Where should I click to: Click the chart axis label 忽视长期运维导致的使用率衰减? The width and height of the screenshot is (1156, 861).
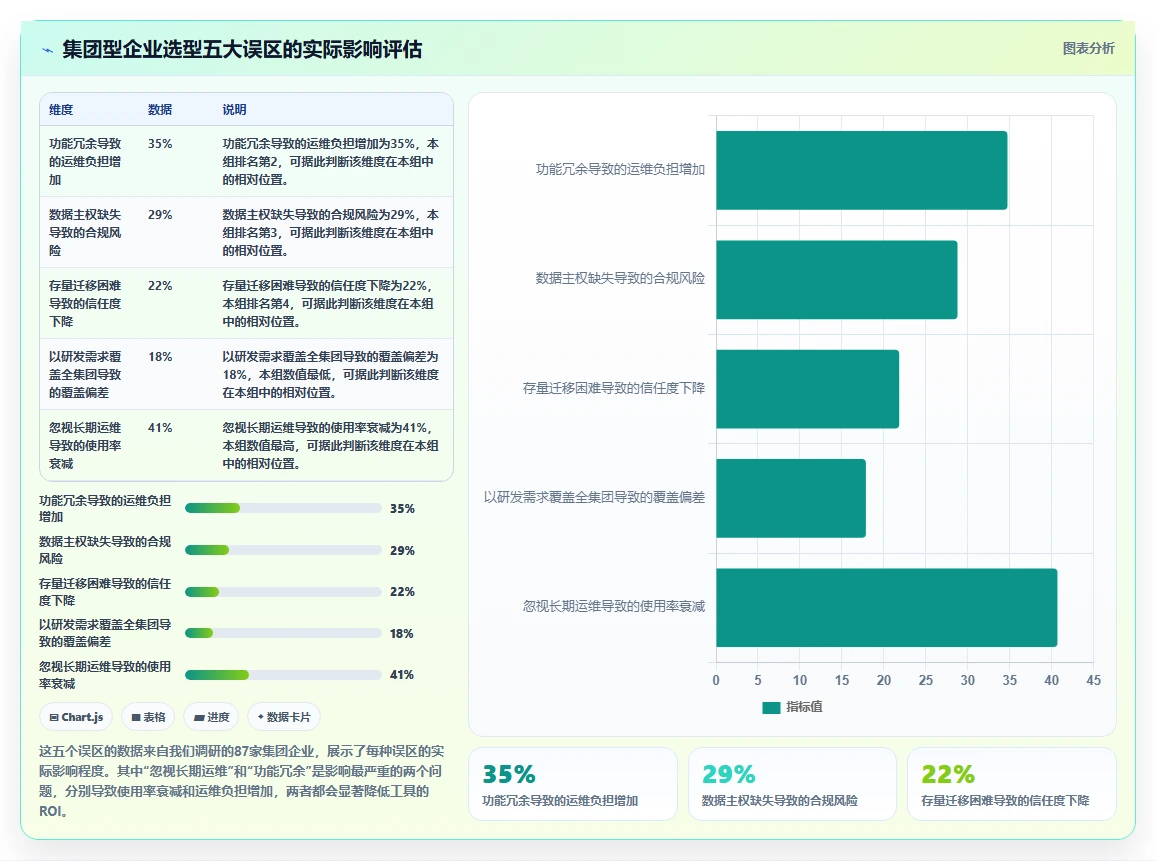pos(613,606)
